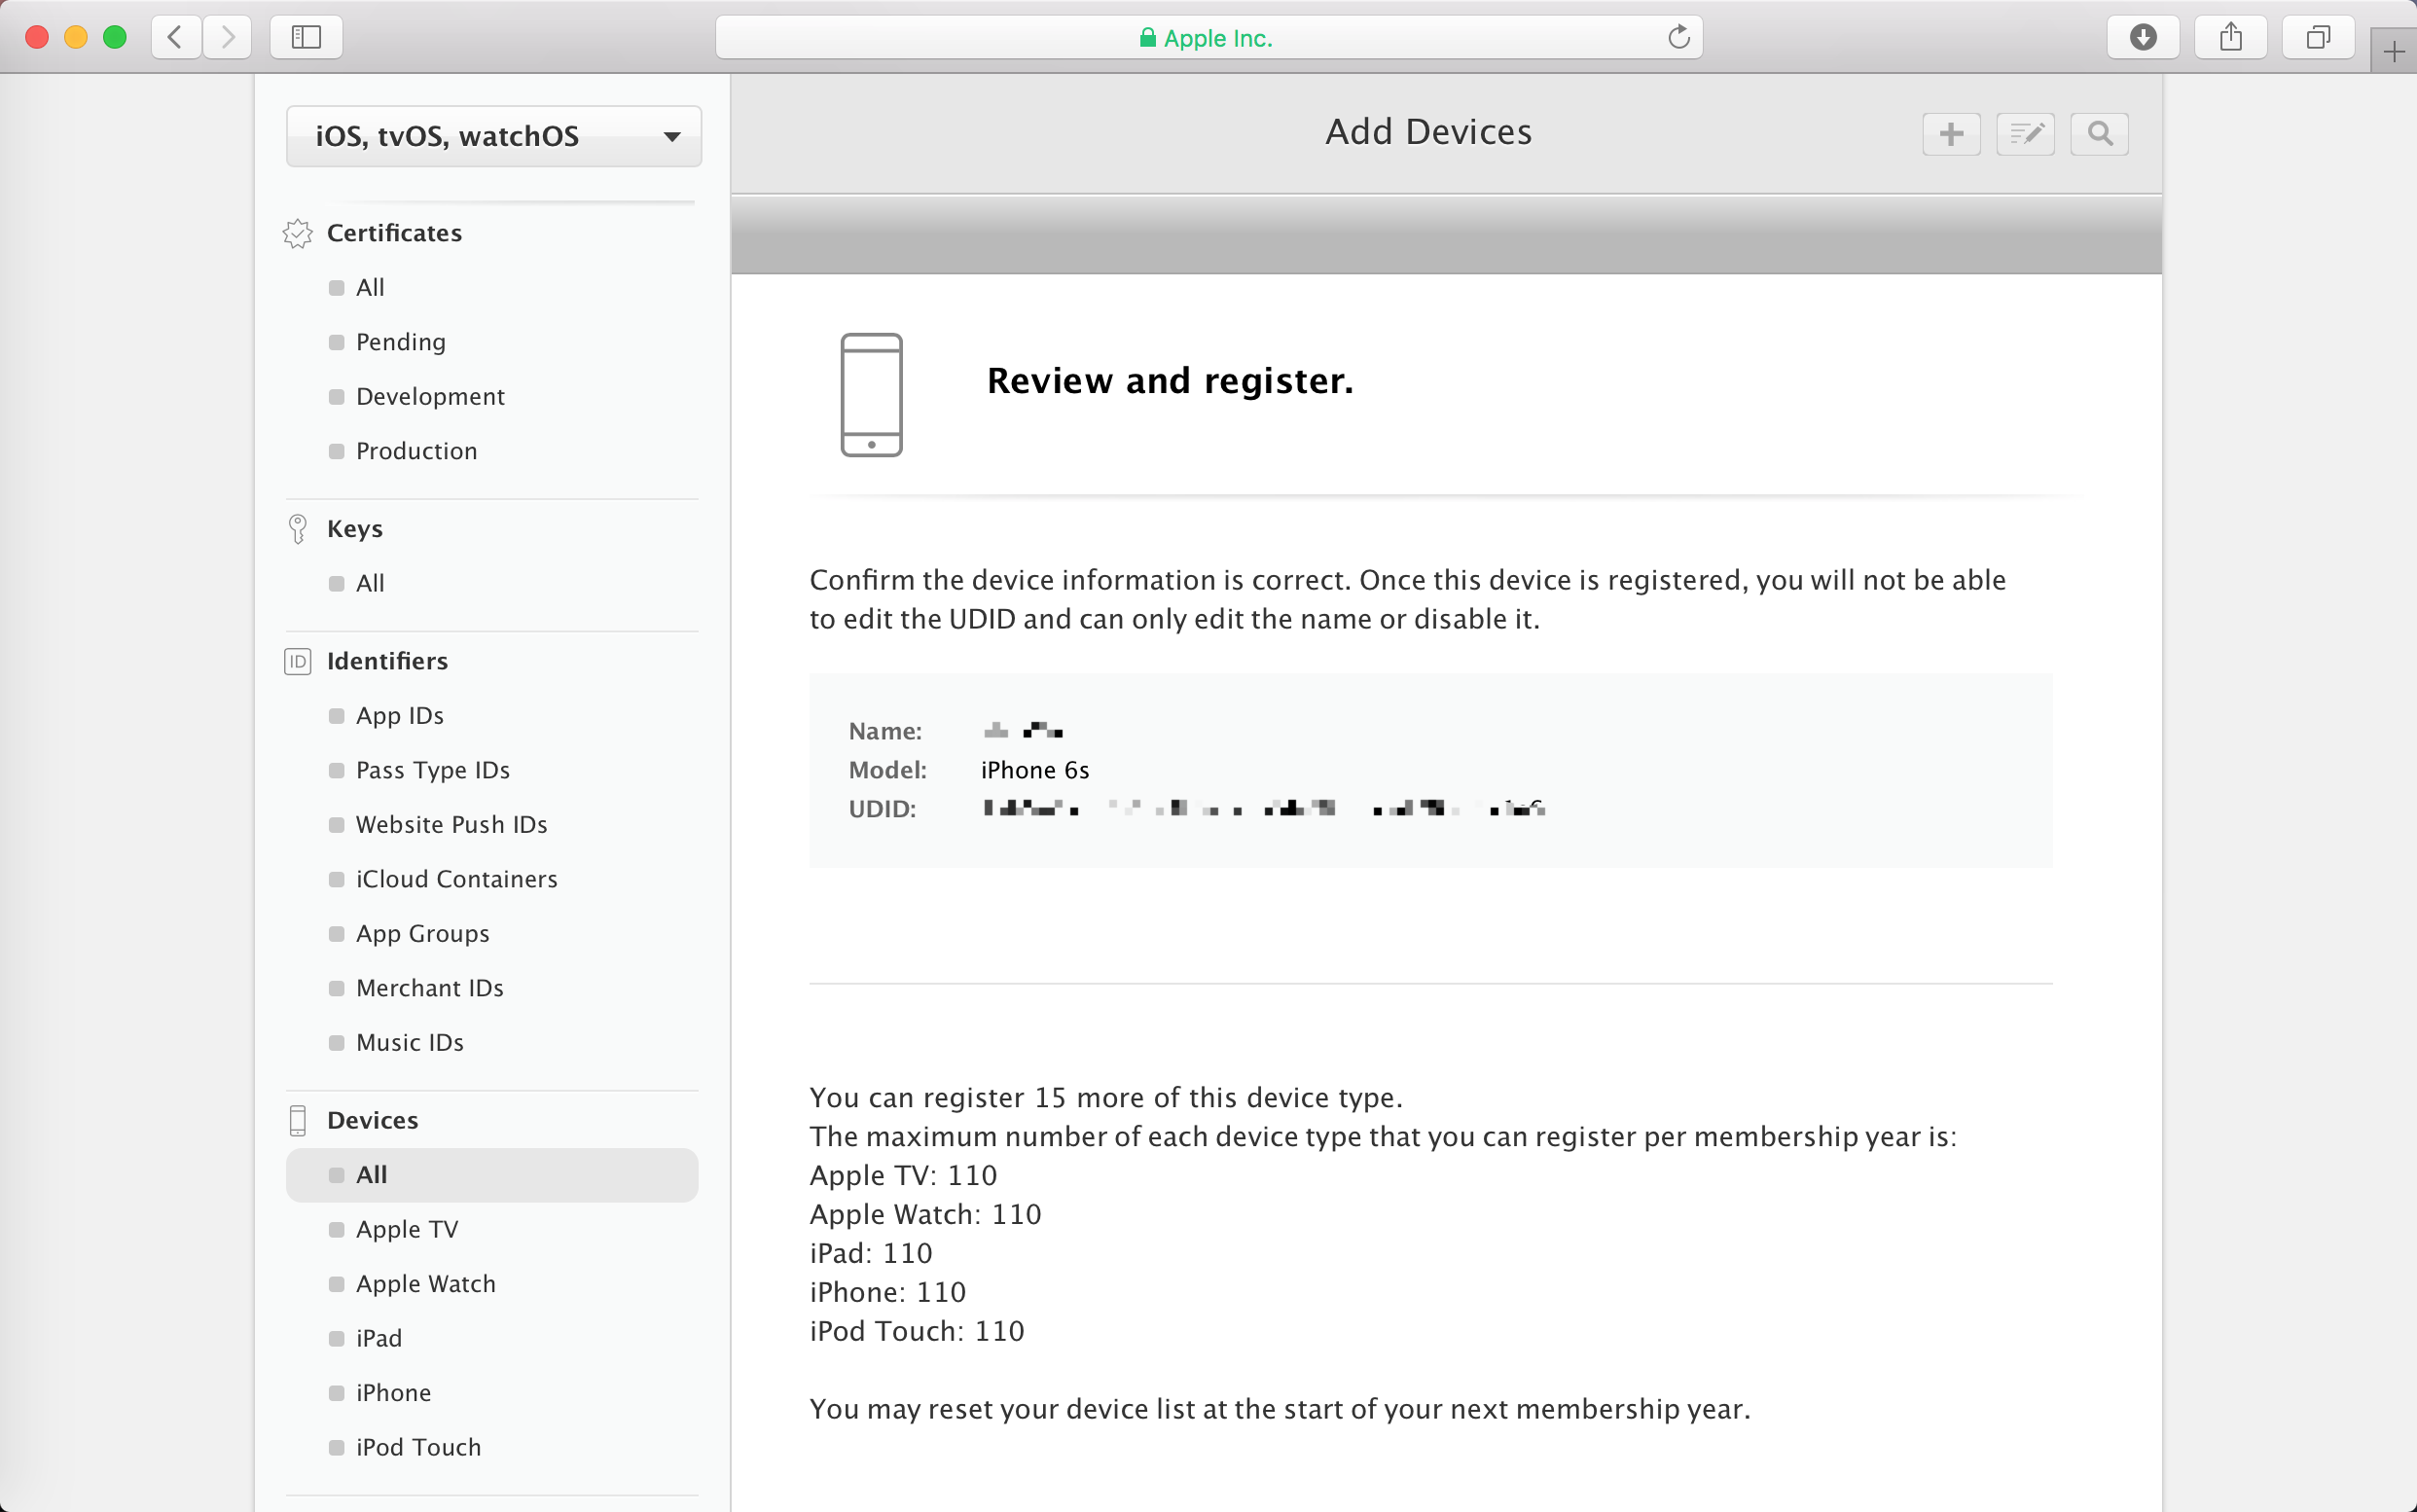Viewport: 2417px width, 1512px height.
Task: Open Development certificates
Action: click(x=430, y=397)
